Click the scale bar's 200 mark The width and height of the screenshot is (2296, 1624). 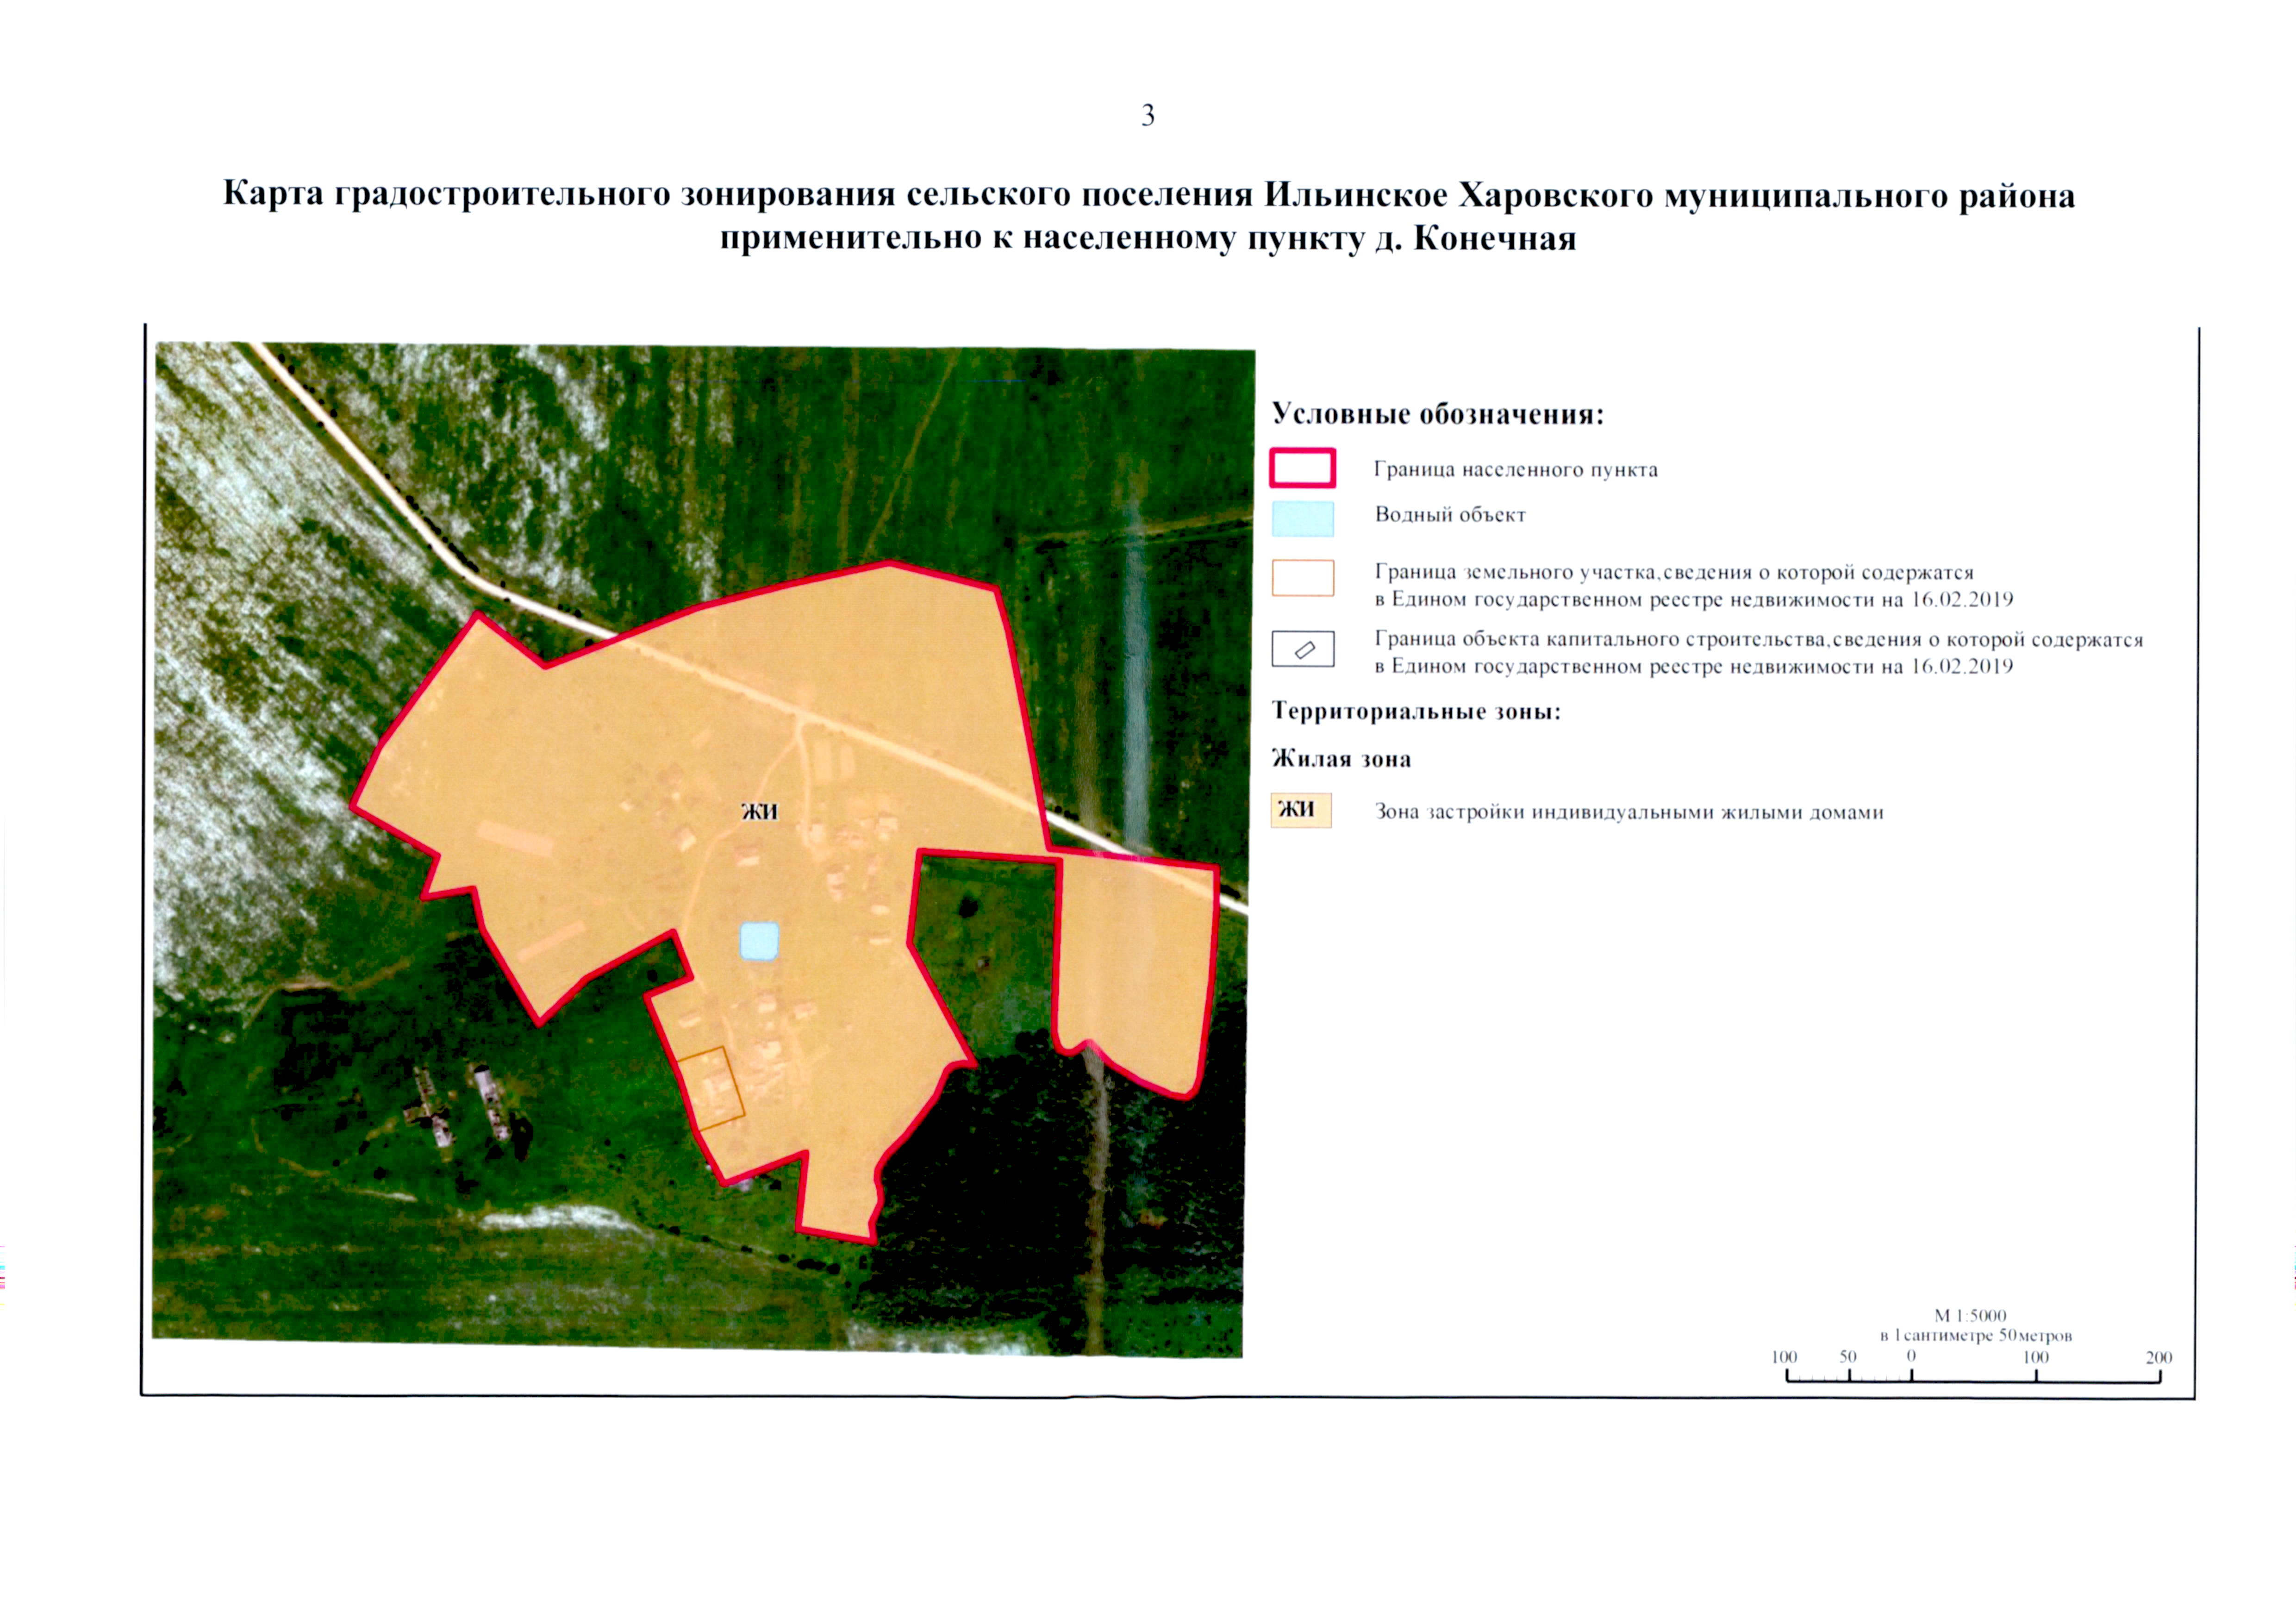[x=2158, y=1358]
